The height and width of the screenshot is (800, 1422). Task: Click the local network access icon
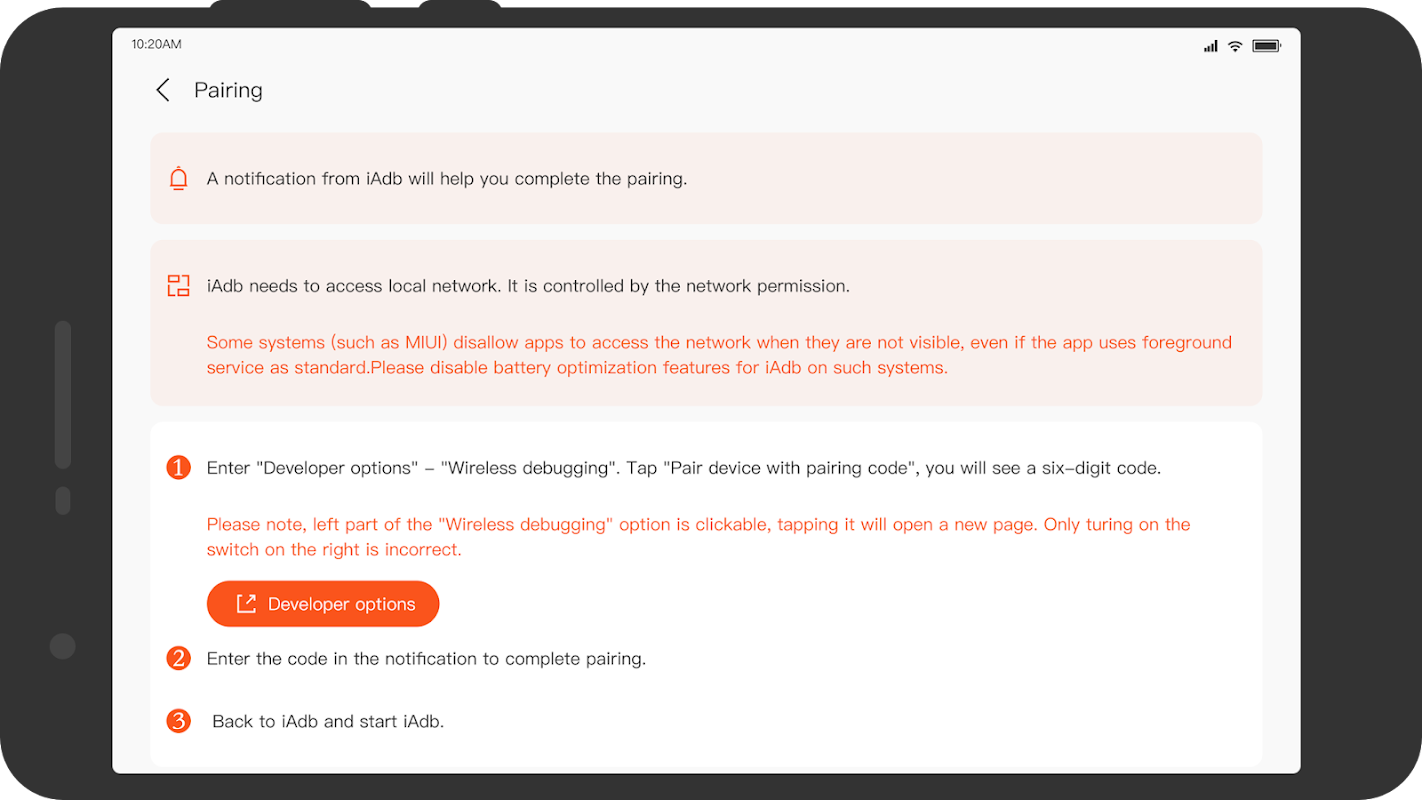[x=178, y=286]
